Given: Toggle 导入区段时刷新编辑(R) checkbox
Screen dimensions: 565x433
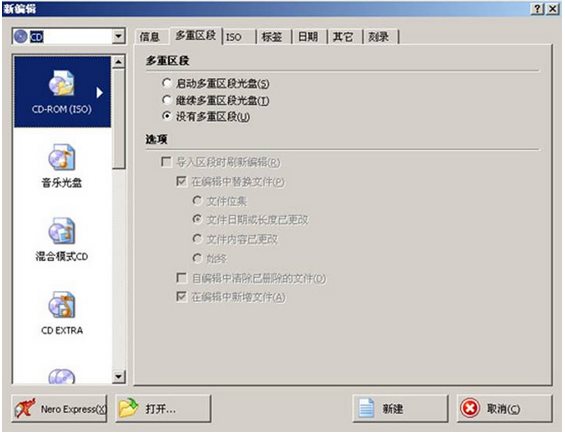Looking at the screenshot, I should point(166,162).
